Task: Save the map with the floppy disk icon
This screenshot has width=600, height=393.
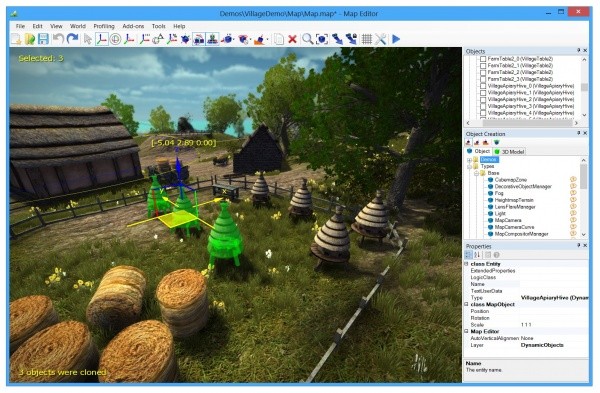Action: (43, 39)
